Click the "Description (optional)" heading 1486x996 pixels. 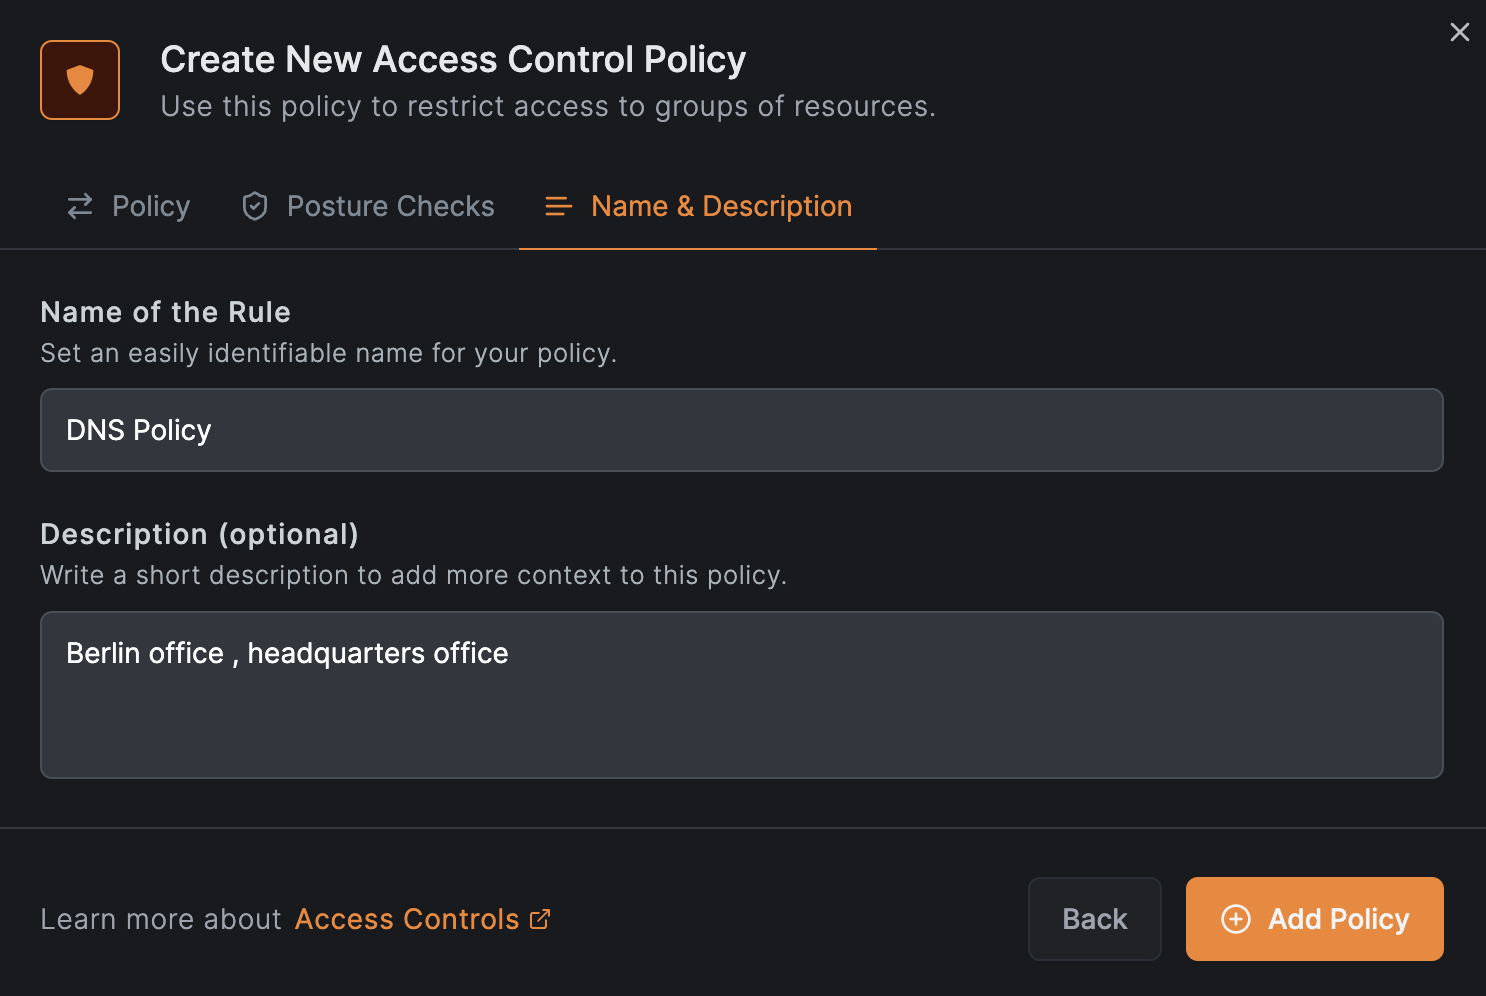tap(199, 534)
